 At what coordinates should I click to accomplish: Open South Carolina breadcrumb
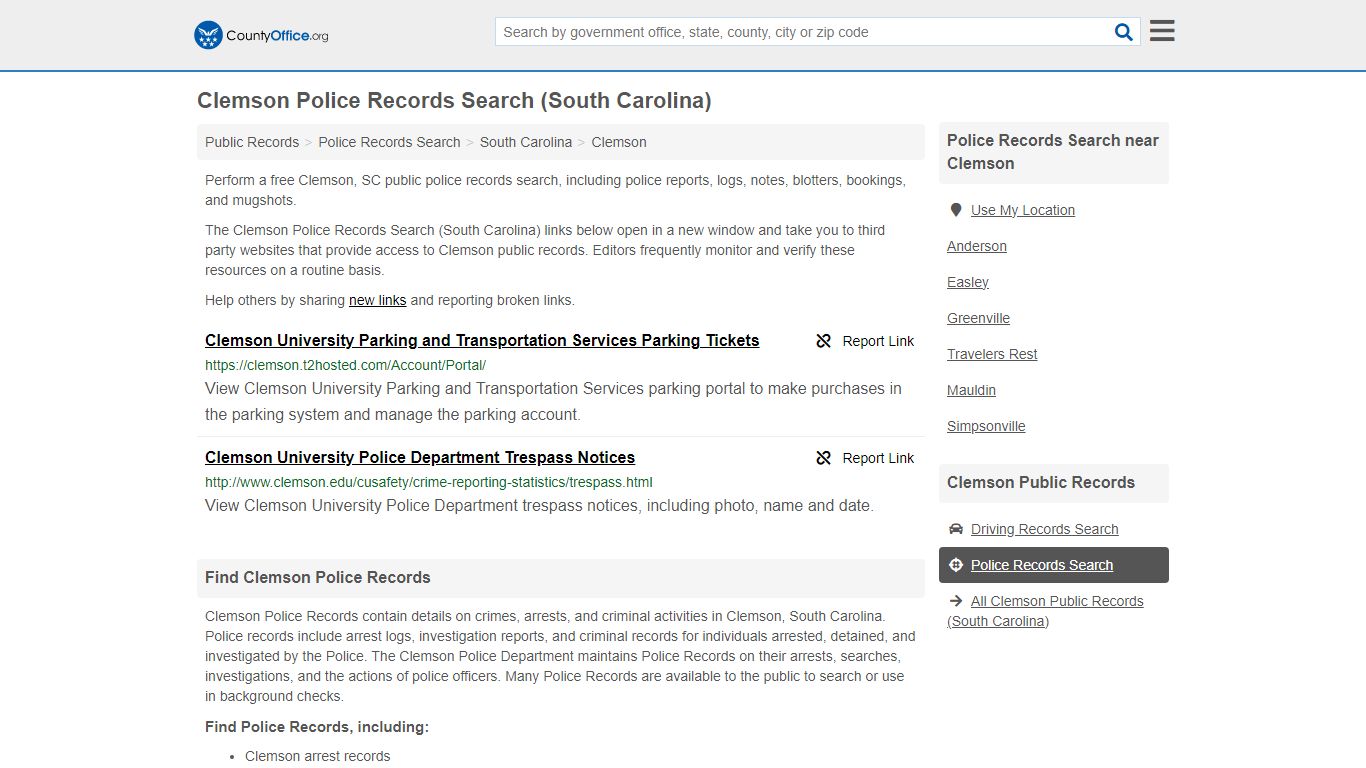click(x=526, y=142)
